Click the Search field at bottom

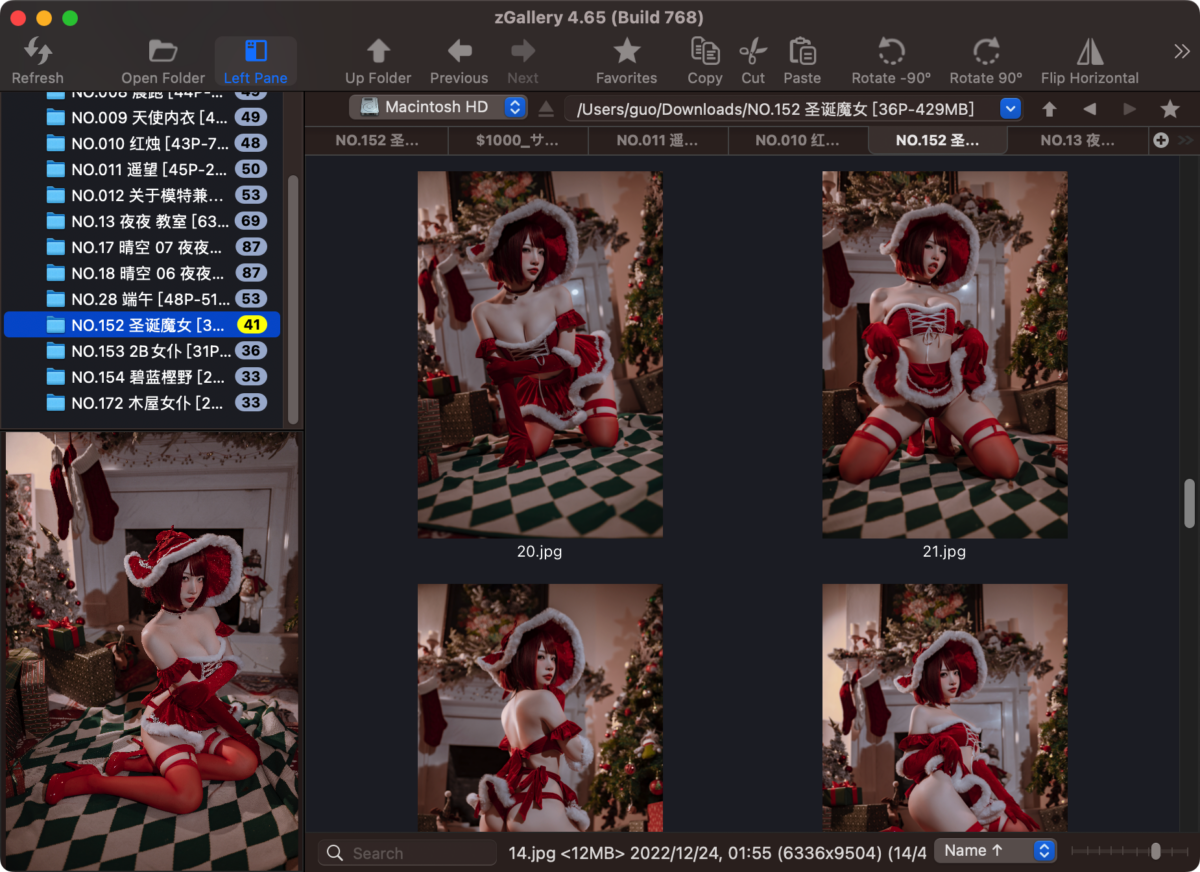tap(408, 853)
